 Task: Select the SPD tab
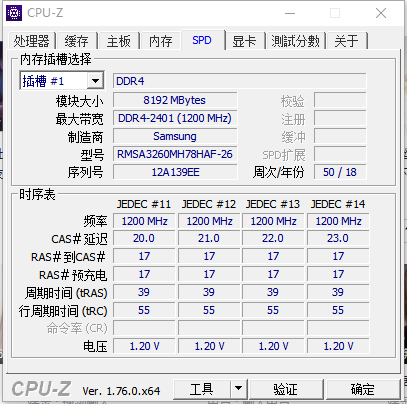tap(202, 40)
